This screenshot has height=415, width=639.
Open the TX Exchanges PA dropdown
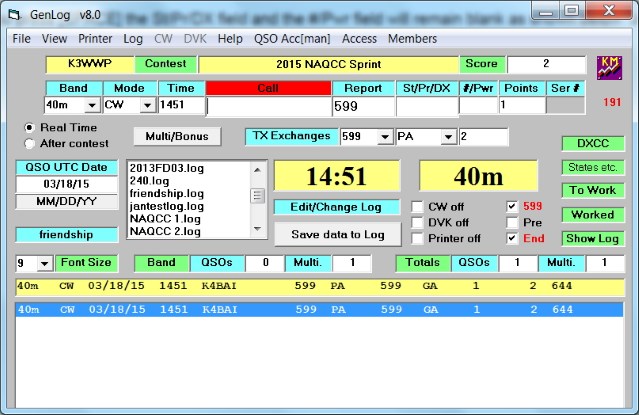coord(449,136)
